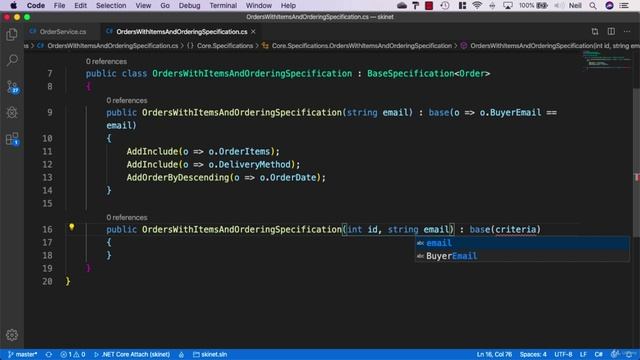This screenshot has height=360, width=640.
Task: Open the editor More Actions ellipsis
Action: coord(627,31)
